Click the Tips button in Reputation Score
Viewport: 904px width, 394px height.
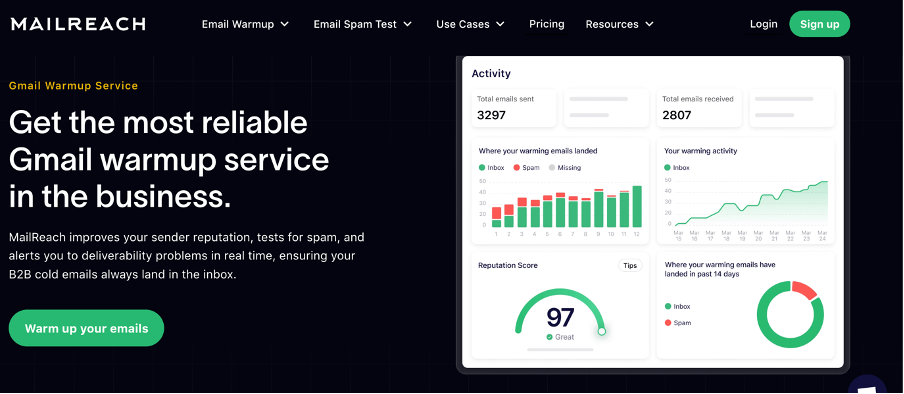630,265
